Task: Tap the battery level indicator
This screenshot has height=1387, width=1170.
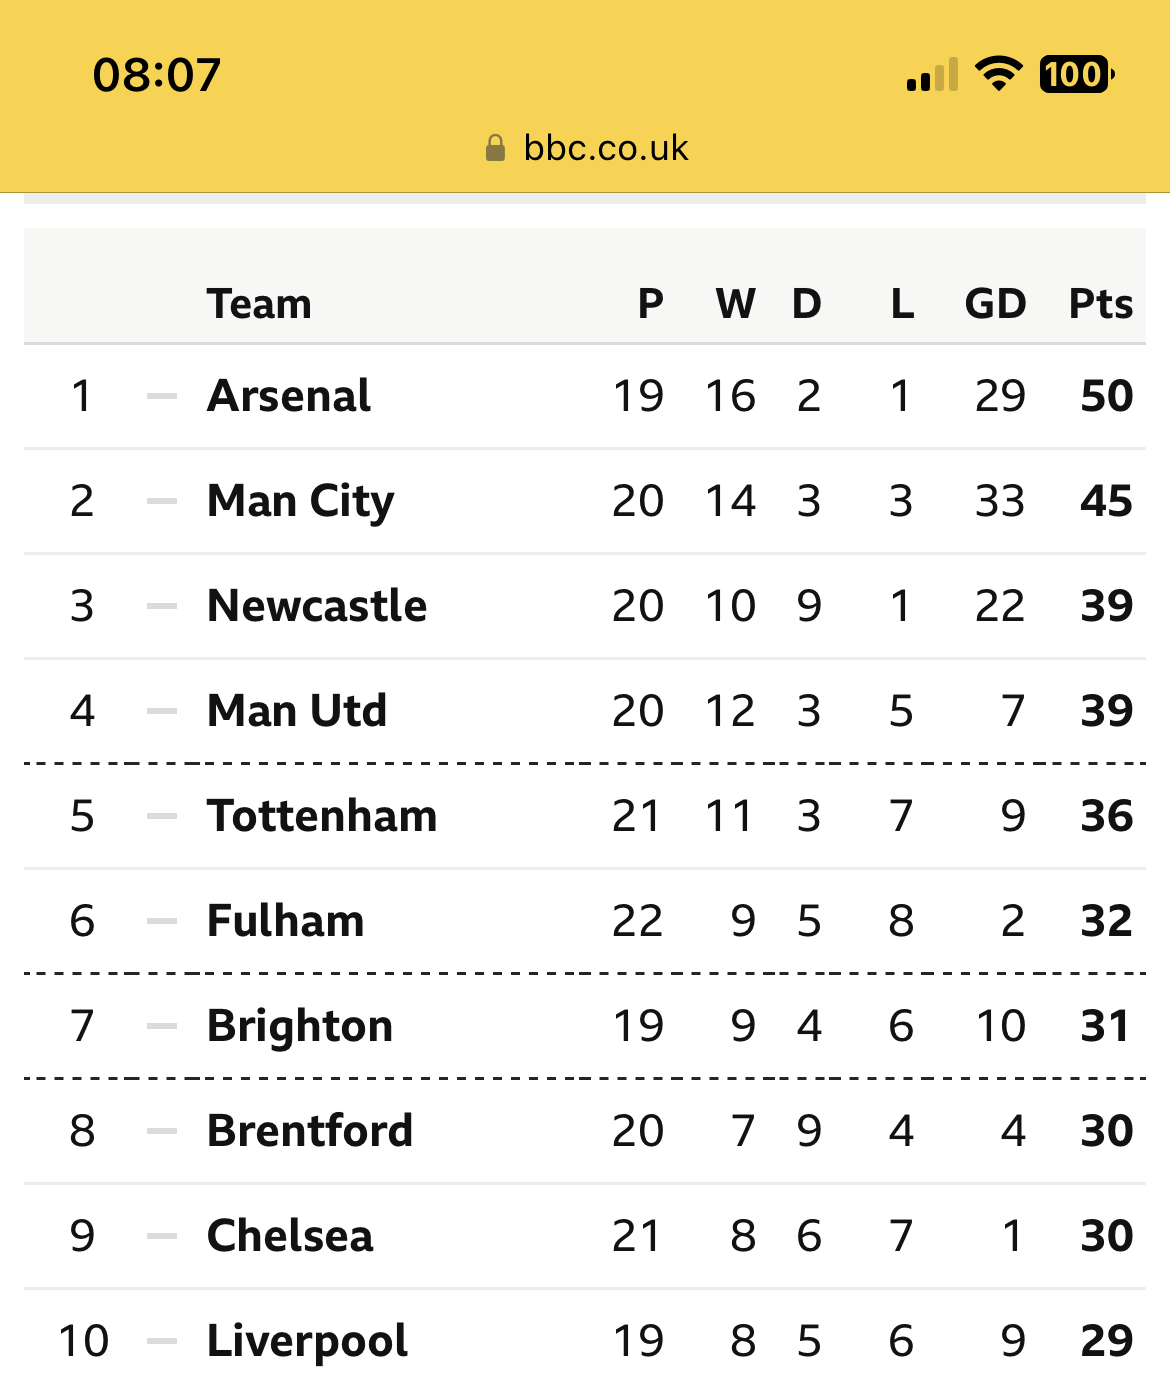Action: (1077, 74)
